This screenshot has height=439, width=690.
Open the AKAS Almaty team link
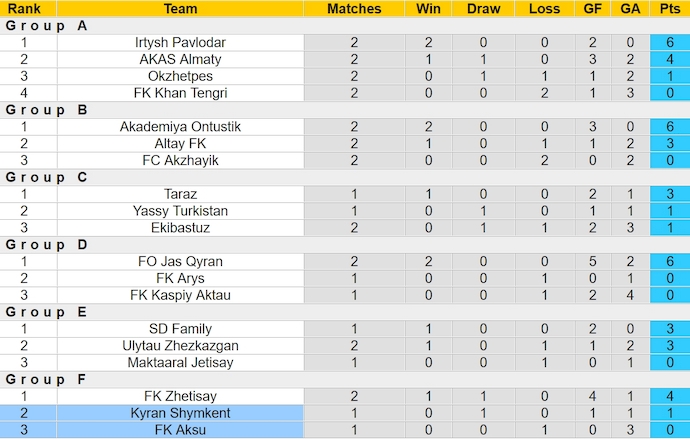(180, 60)
